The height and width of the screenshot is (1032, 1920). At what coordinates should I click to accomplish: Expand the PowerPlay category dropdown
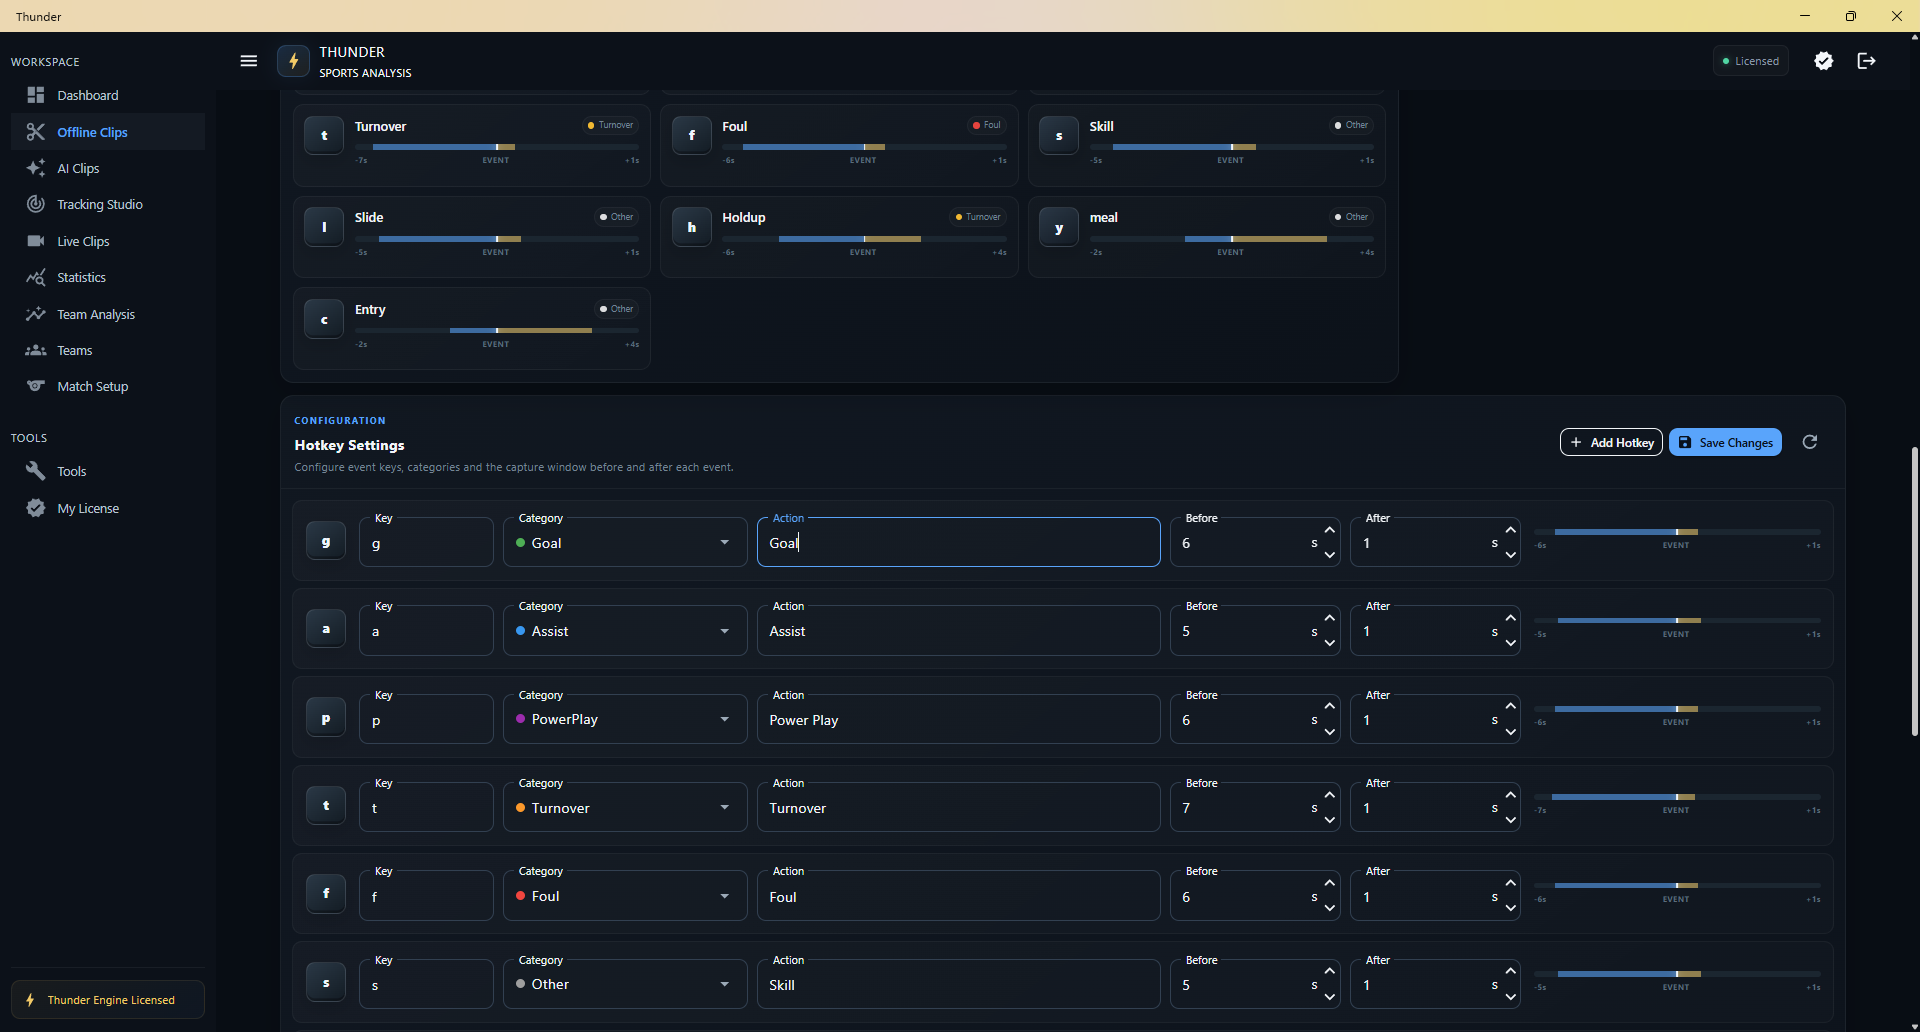pos(625,719)
